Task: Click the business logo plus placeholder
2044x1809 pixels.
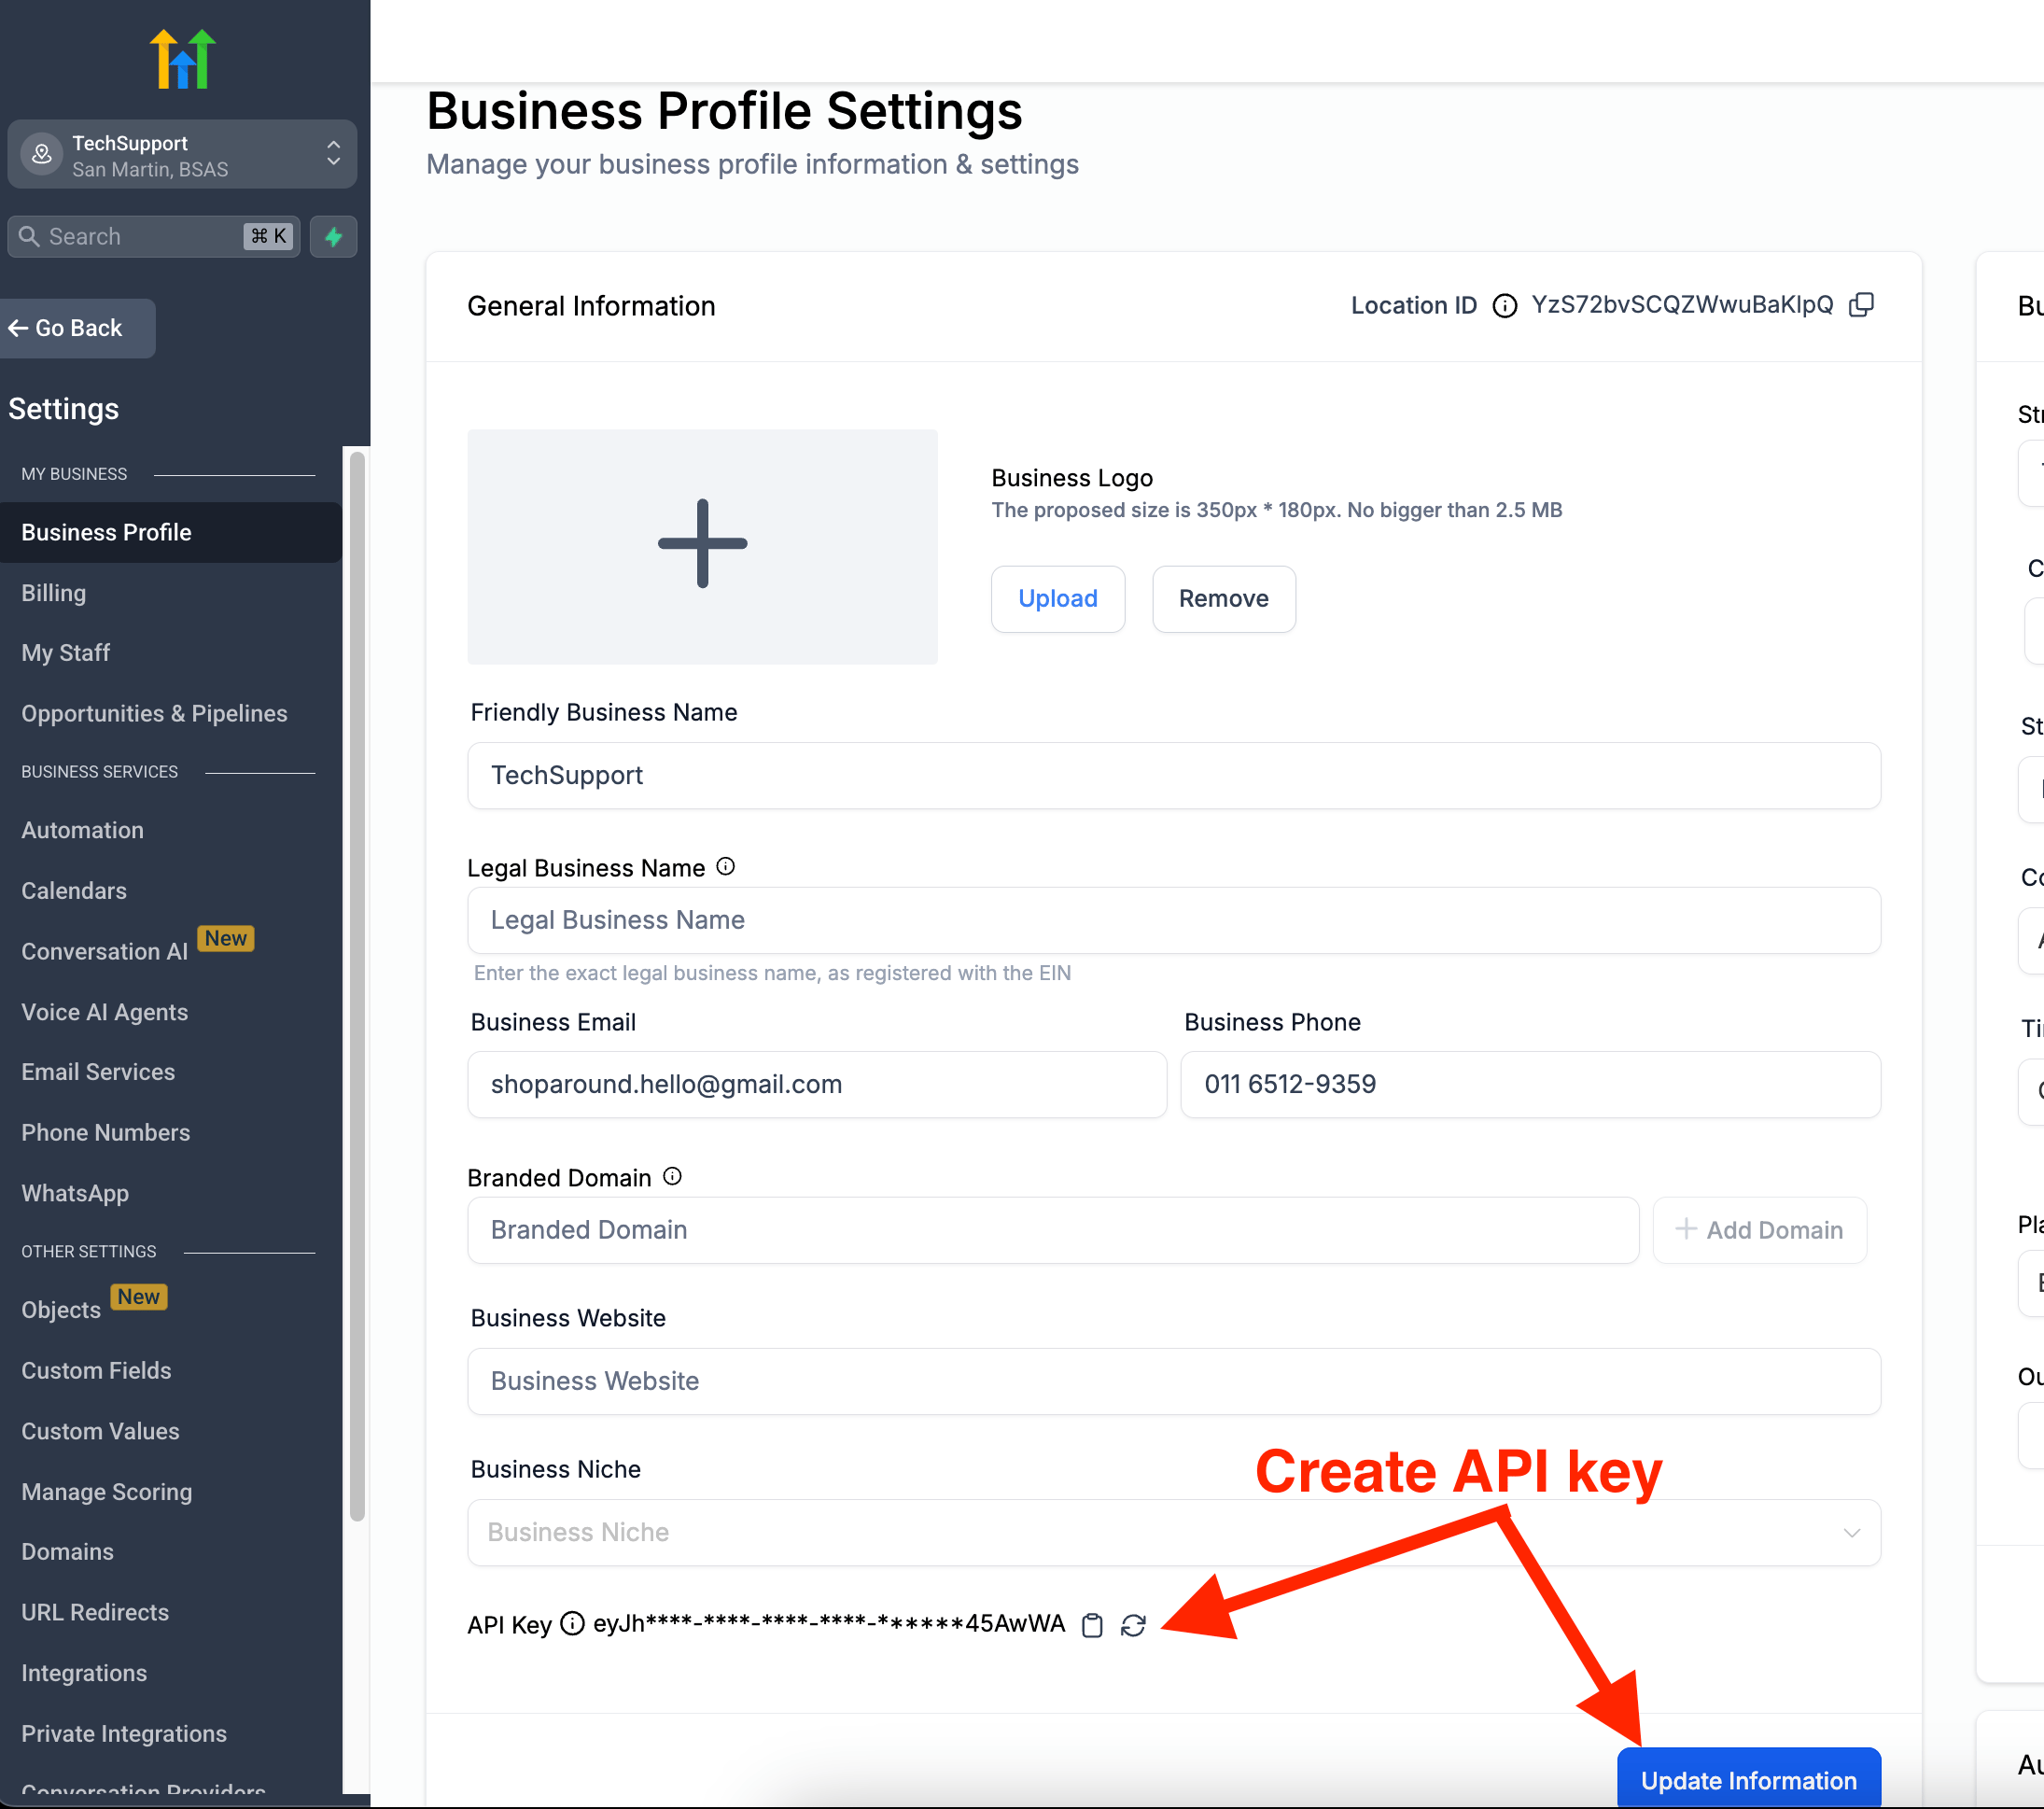Action: pyautogui.click(x=702, y=546)
